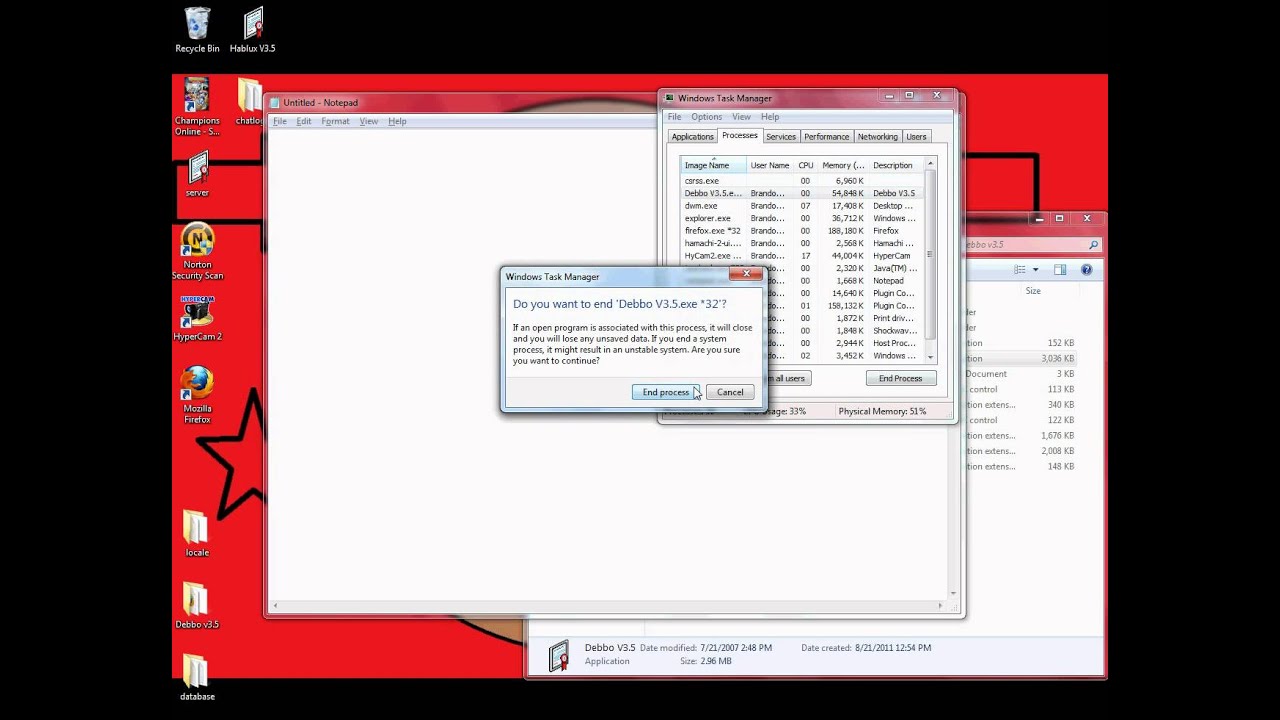Sort Explorer files by Size column
Image resolution: width=1280 pixels, height=720 pixels.
click(x=1033, y=291)
